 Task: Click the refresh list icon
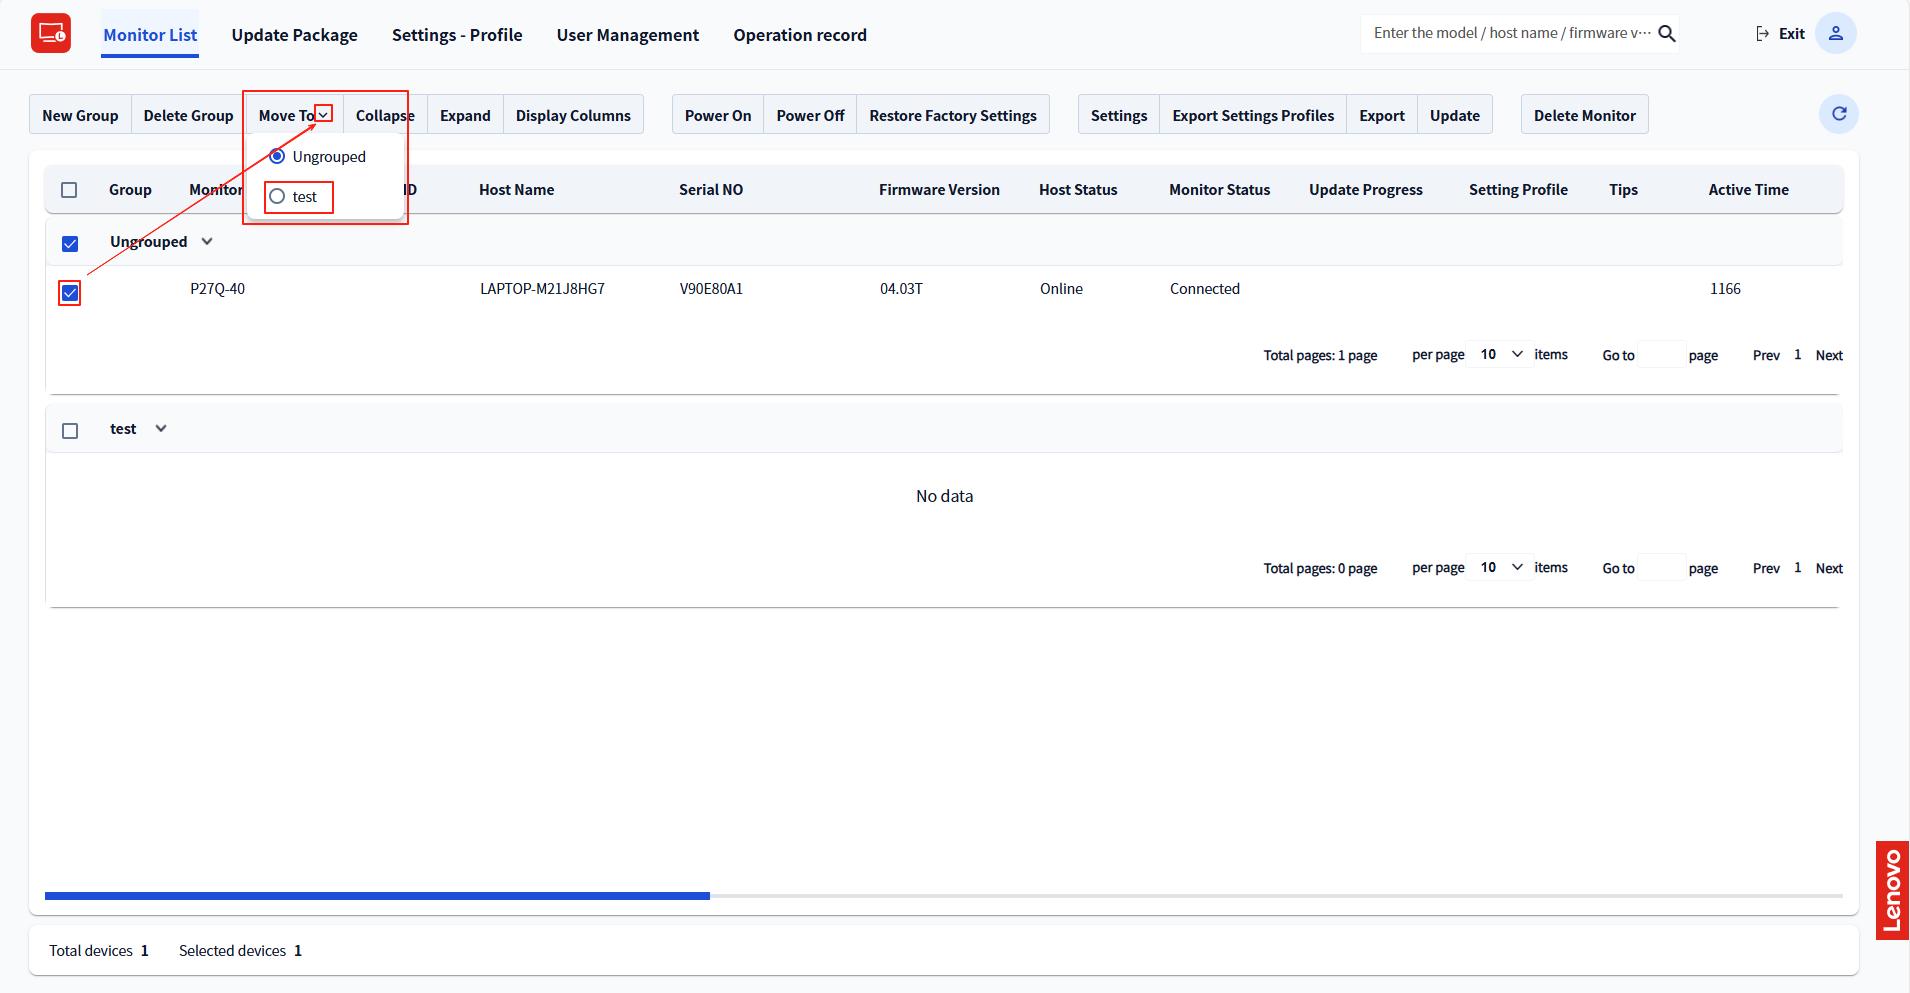[1838, 114]
